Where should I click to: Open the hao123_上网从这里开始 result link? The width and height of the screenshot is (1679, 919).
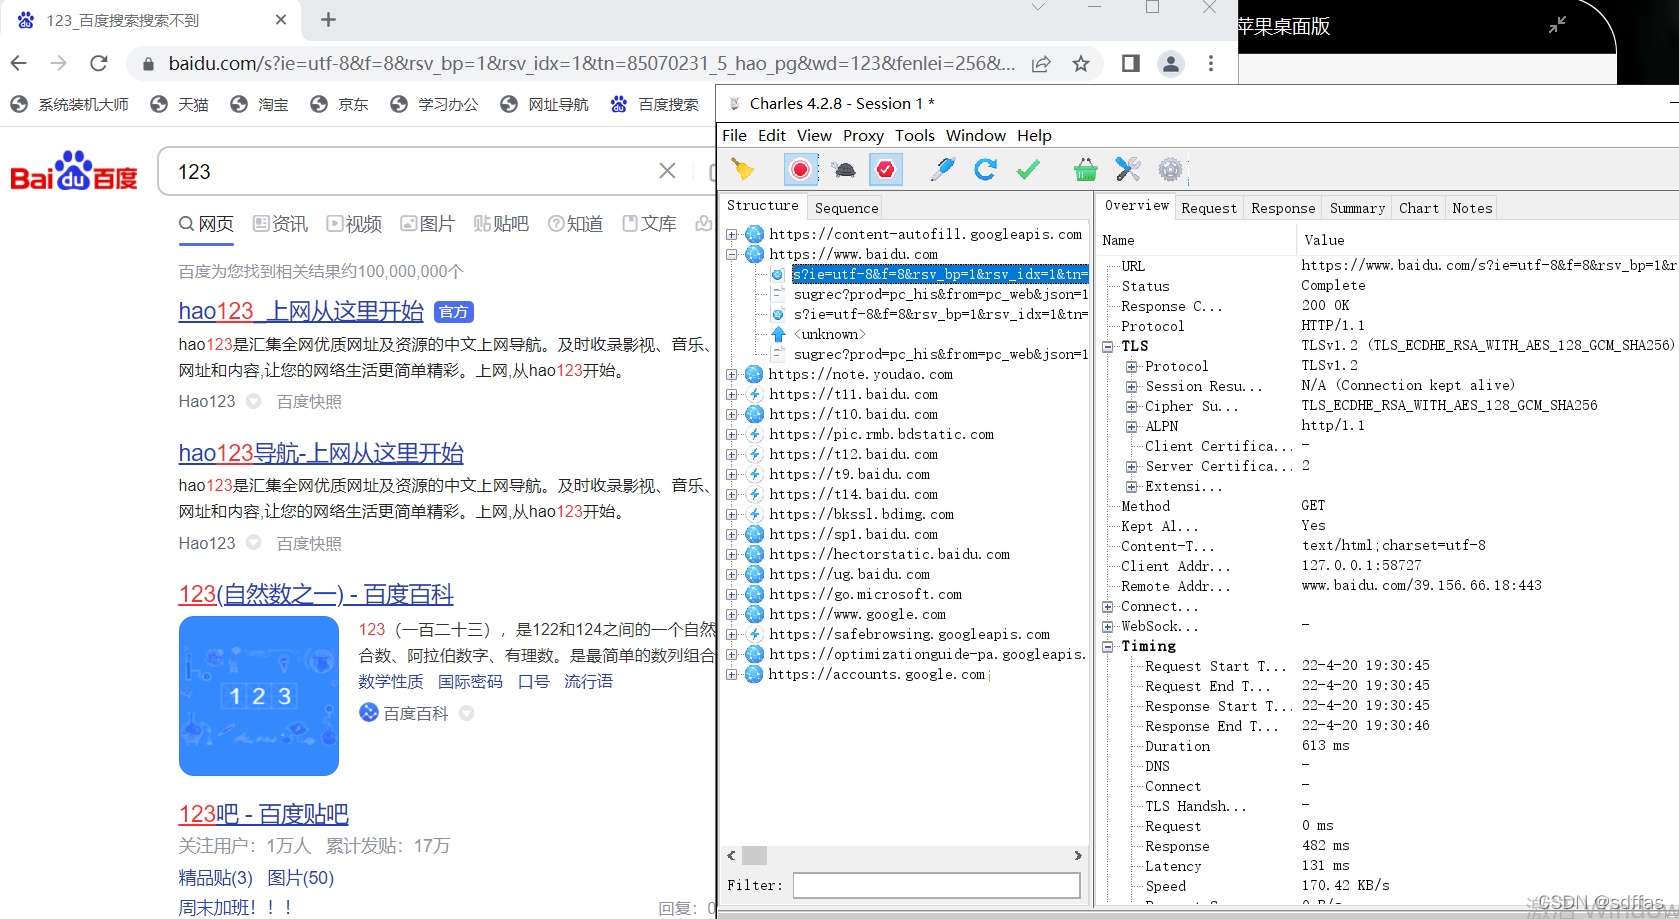click(x=301, y=311)
